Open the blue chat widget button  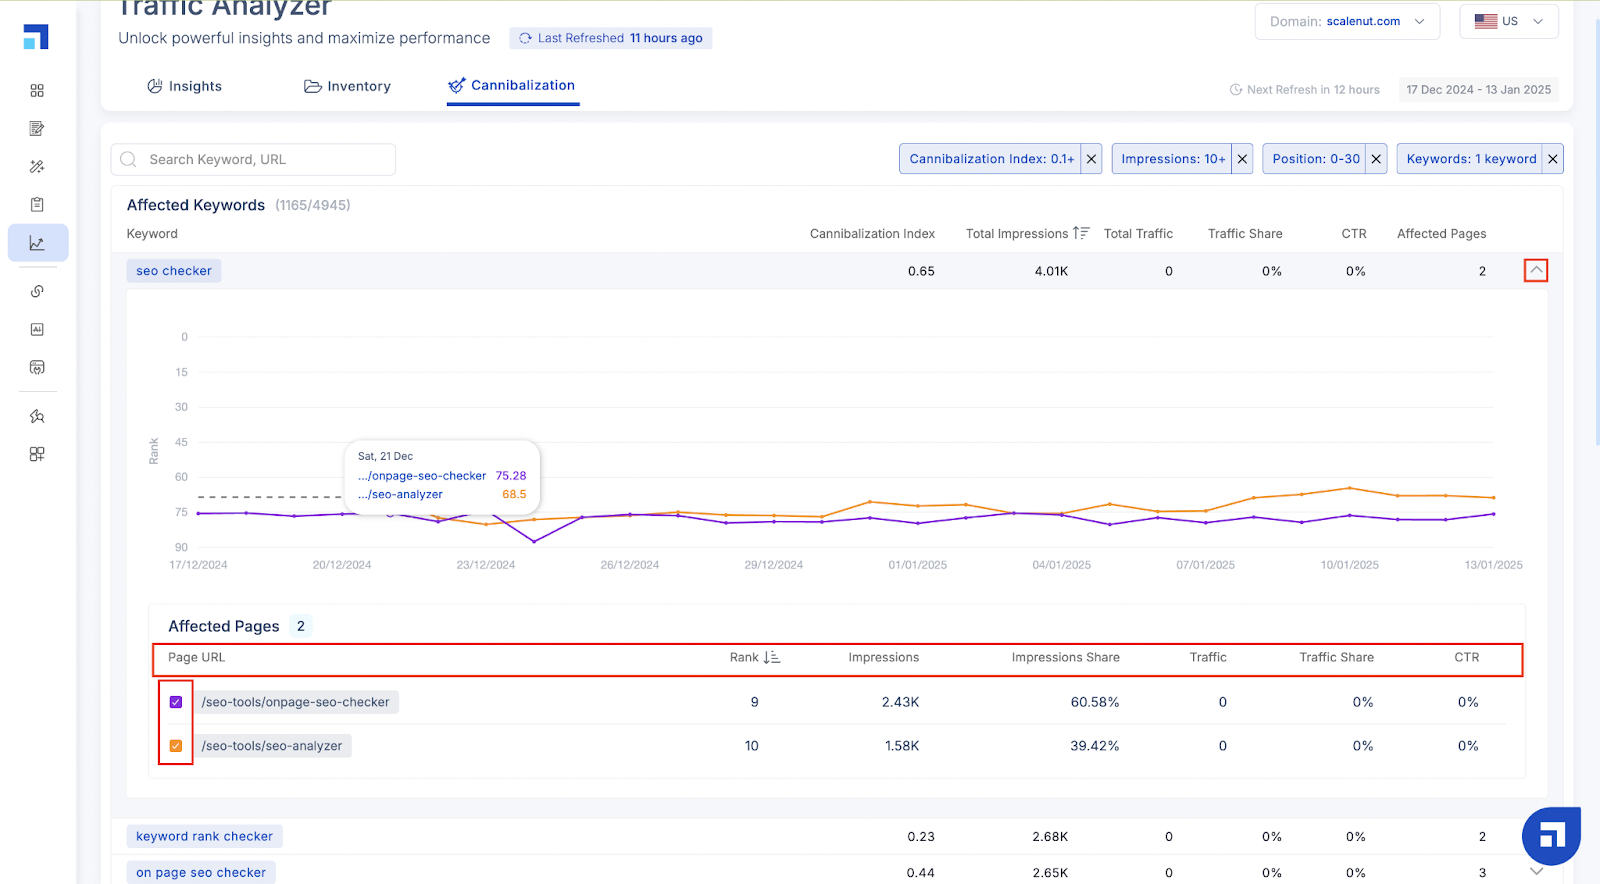pos(1551,836)
